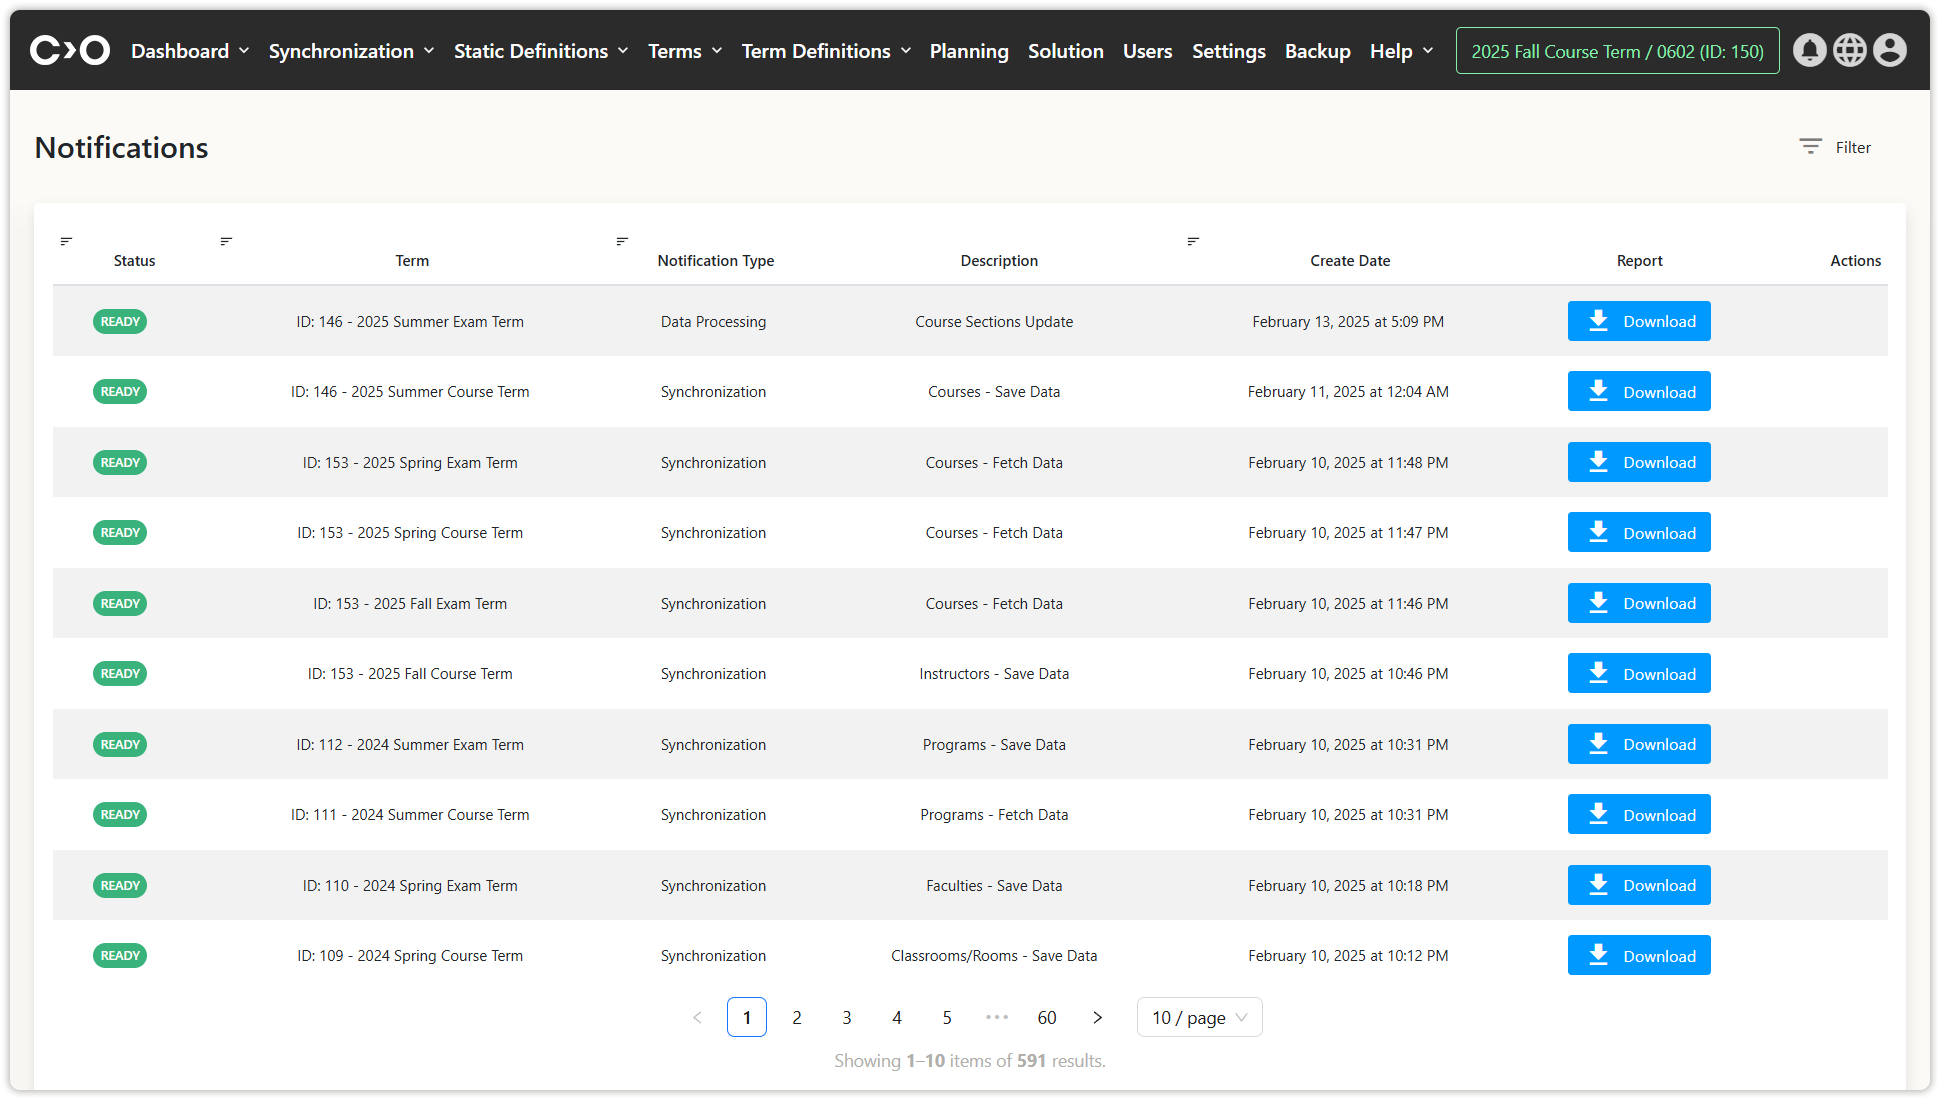Jump to page 60
This screenshot has width=1940, height=1100.
click(1046, 1017)
